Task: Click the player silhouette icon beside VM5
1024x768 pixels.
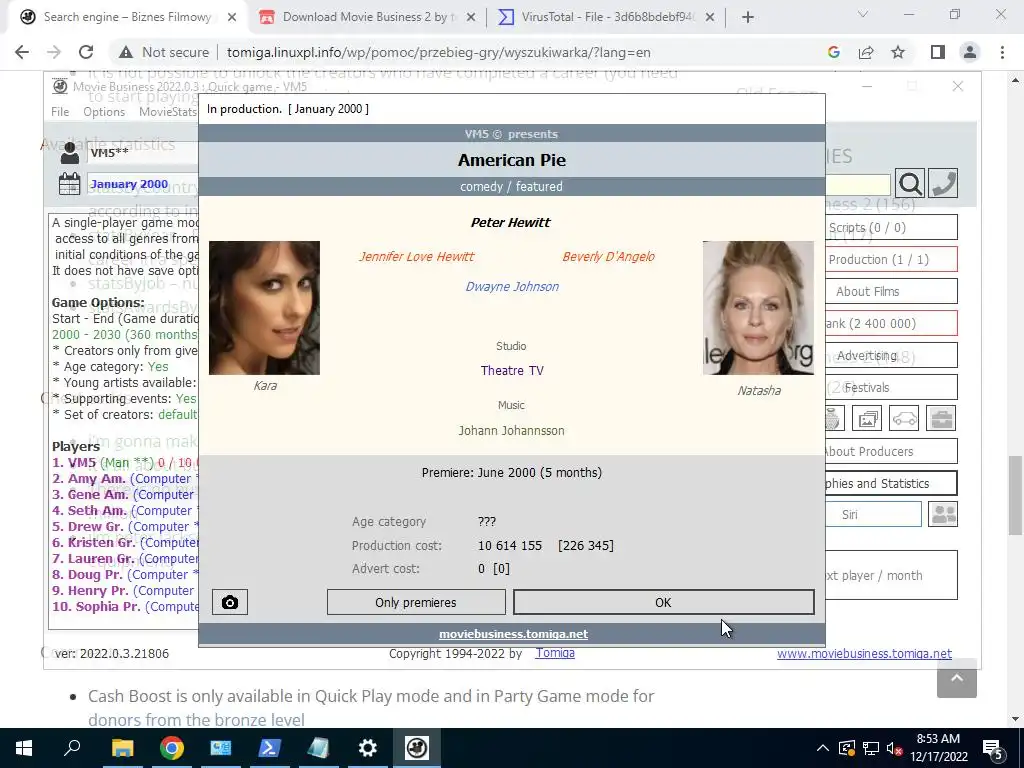Action: click(69, 153)
